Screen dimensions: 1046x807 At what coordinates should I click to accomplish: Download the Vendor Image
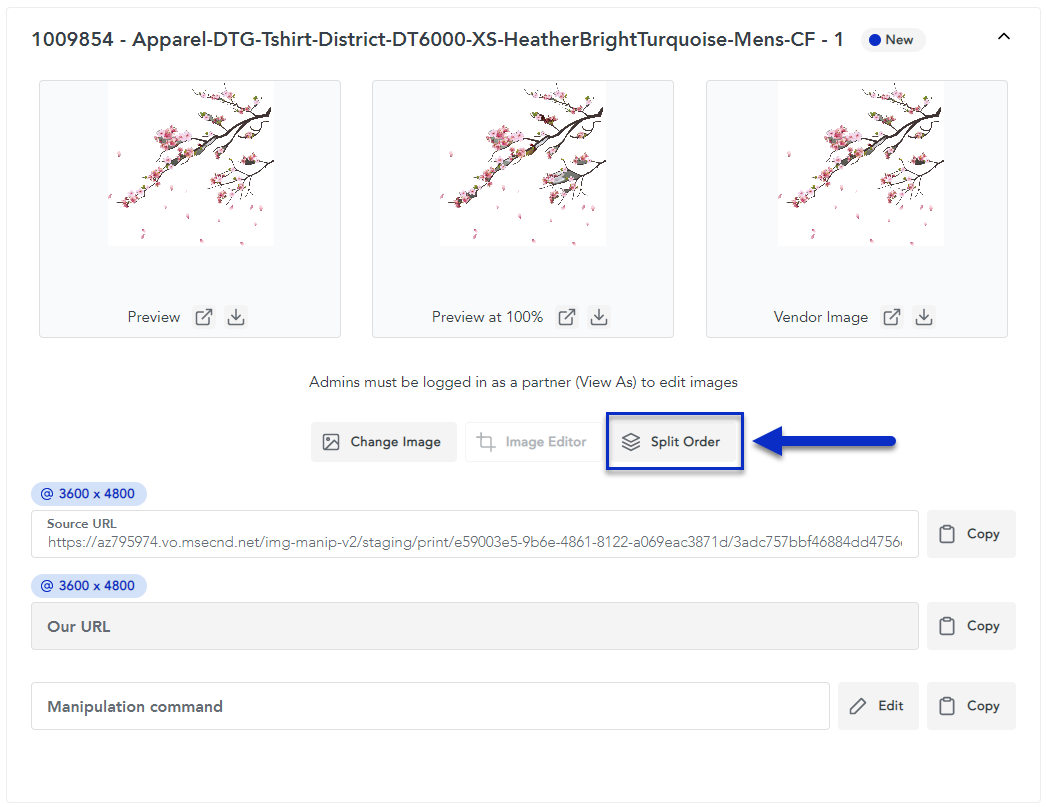(x=924, y=317)
